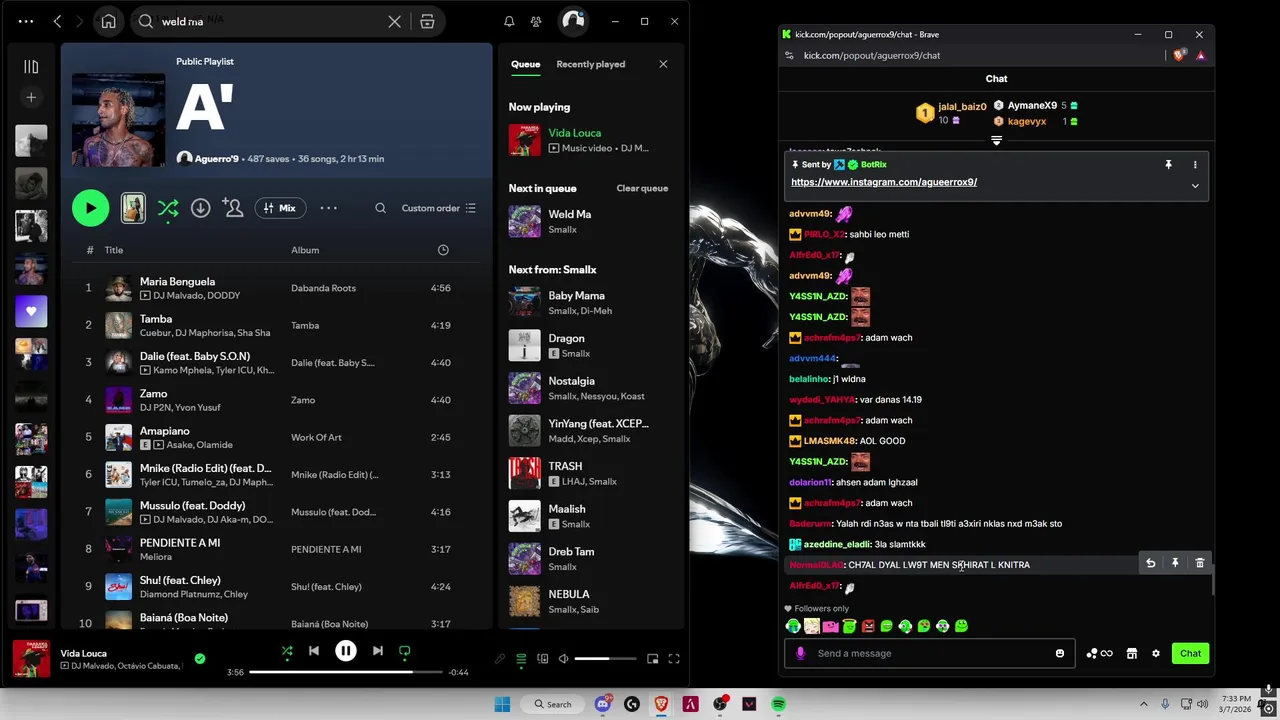Open pinned message more options

1195,164
